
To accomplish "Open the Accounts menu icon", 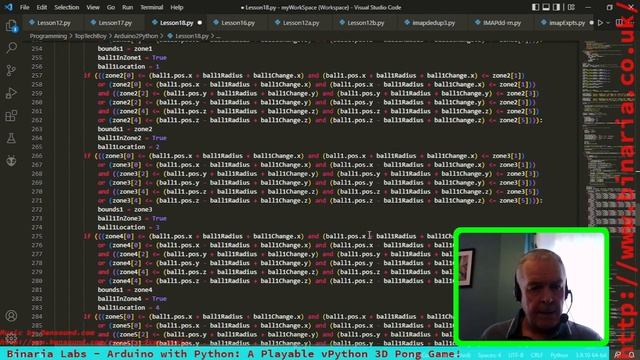I will 11,316.
